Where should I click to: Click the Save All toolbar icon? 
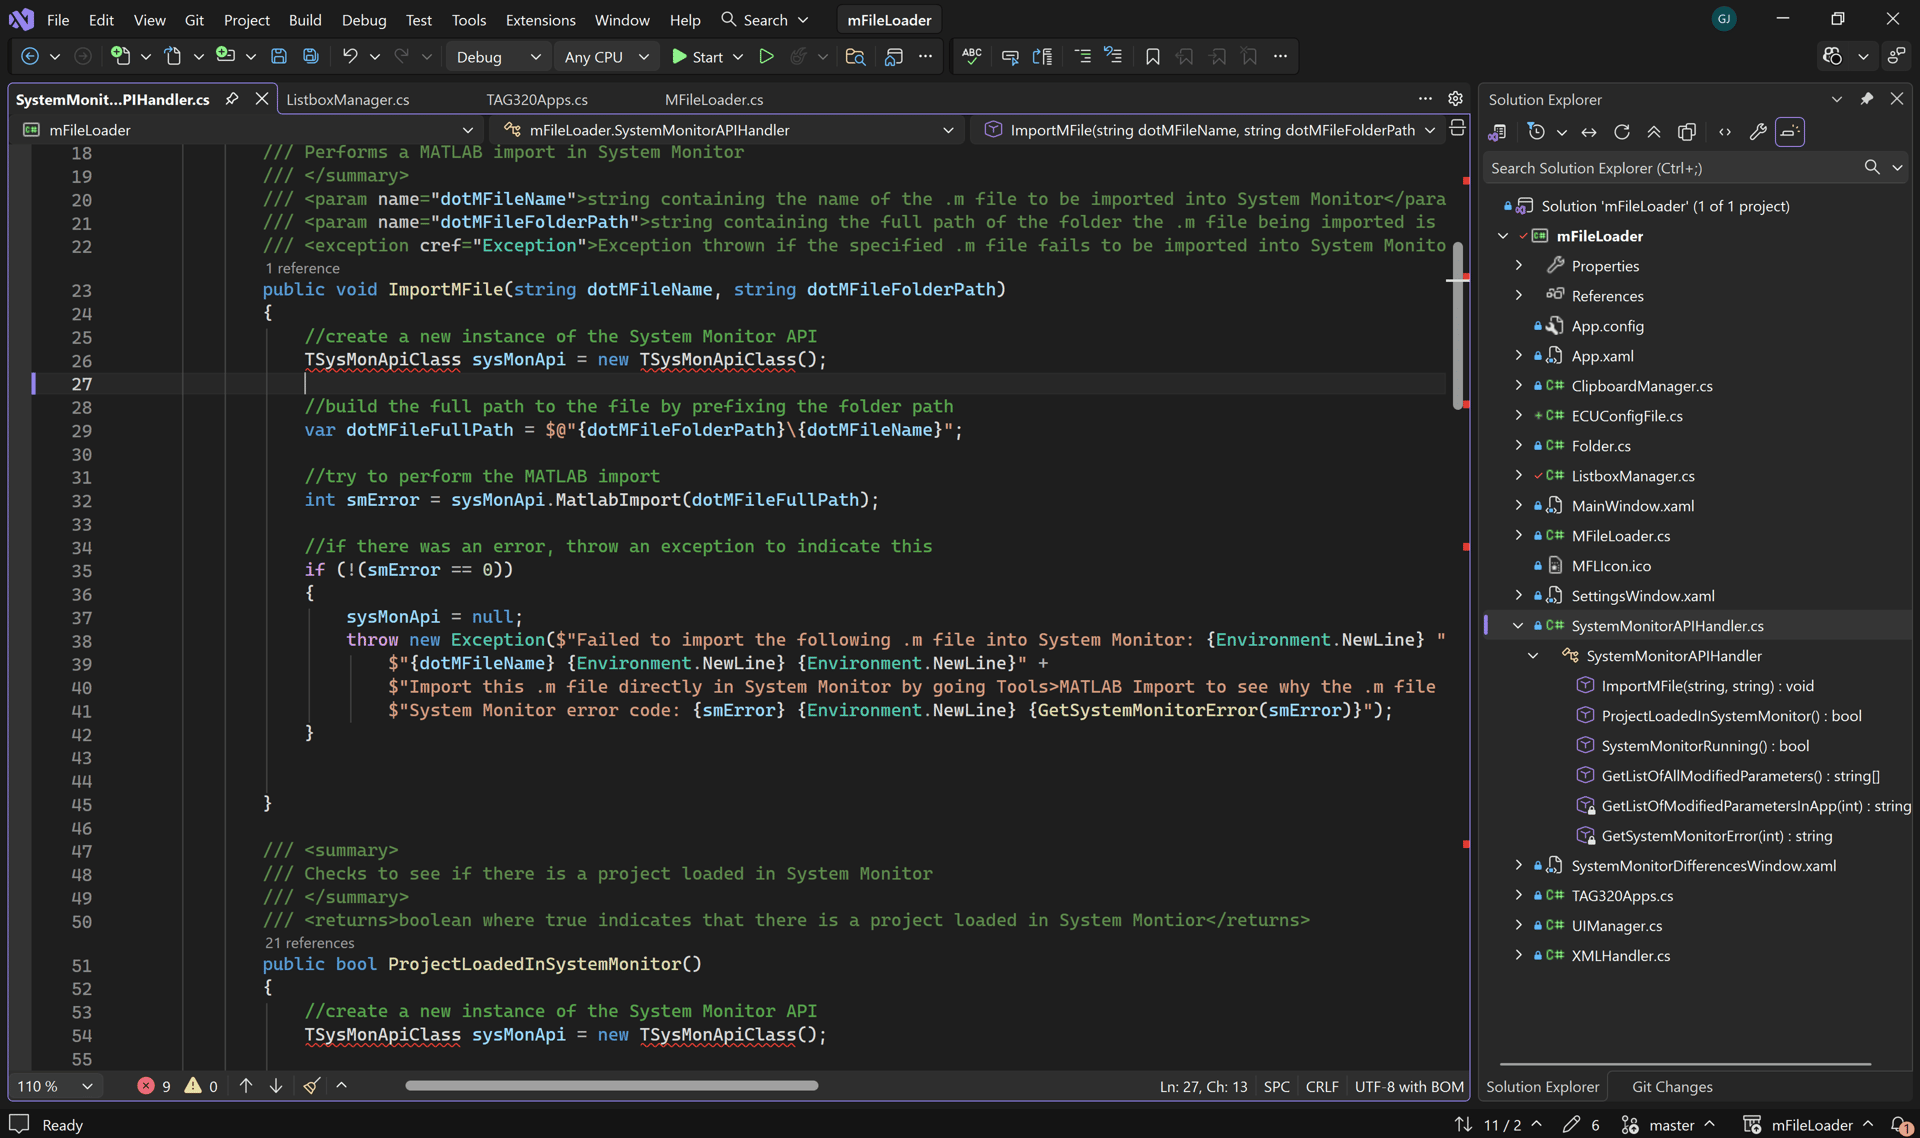311,57
